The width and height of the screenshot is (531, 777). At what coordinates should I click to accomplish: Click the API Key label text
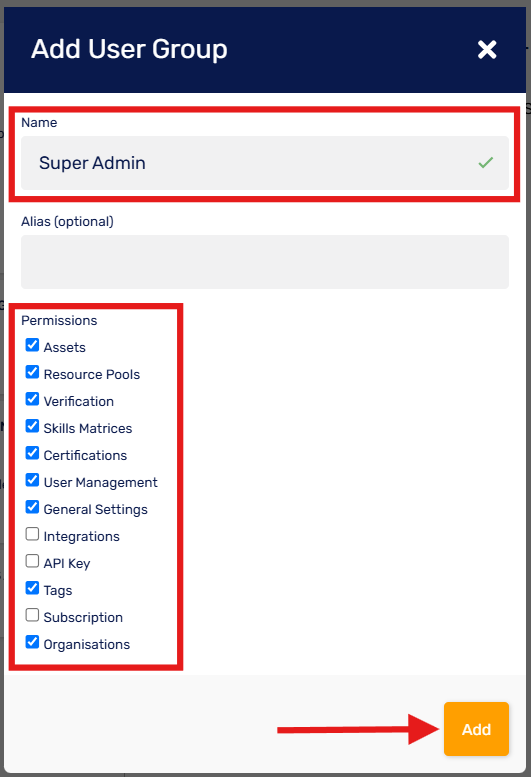67,563
